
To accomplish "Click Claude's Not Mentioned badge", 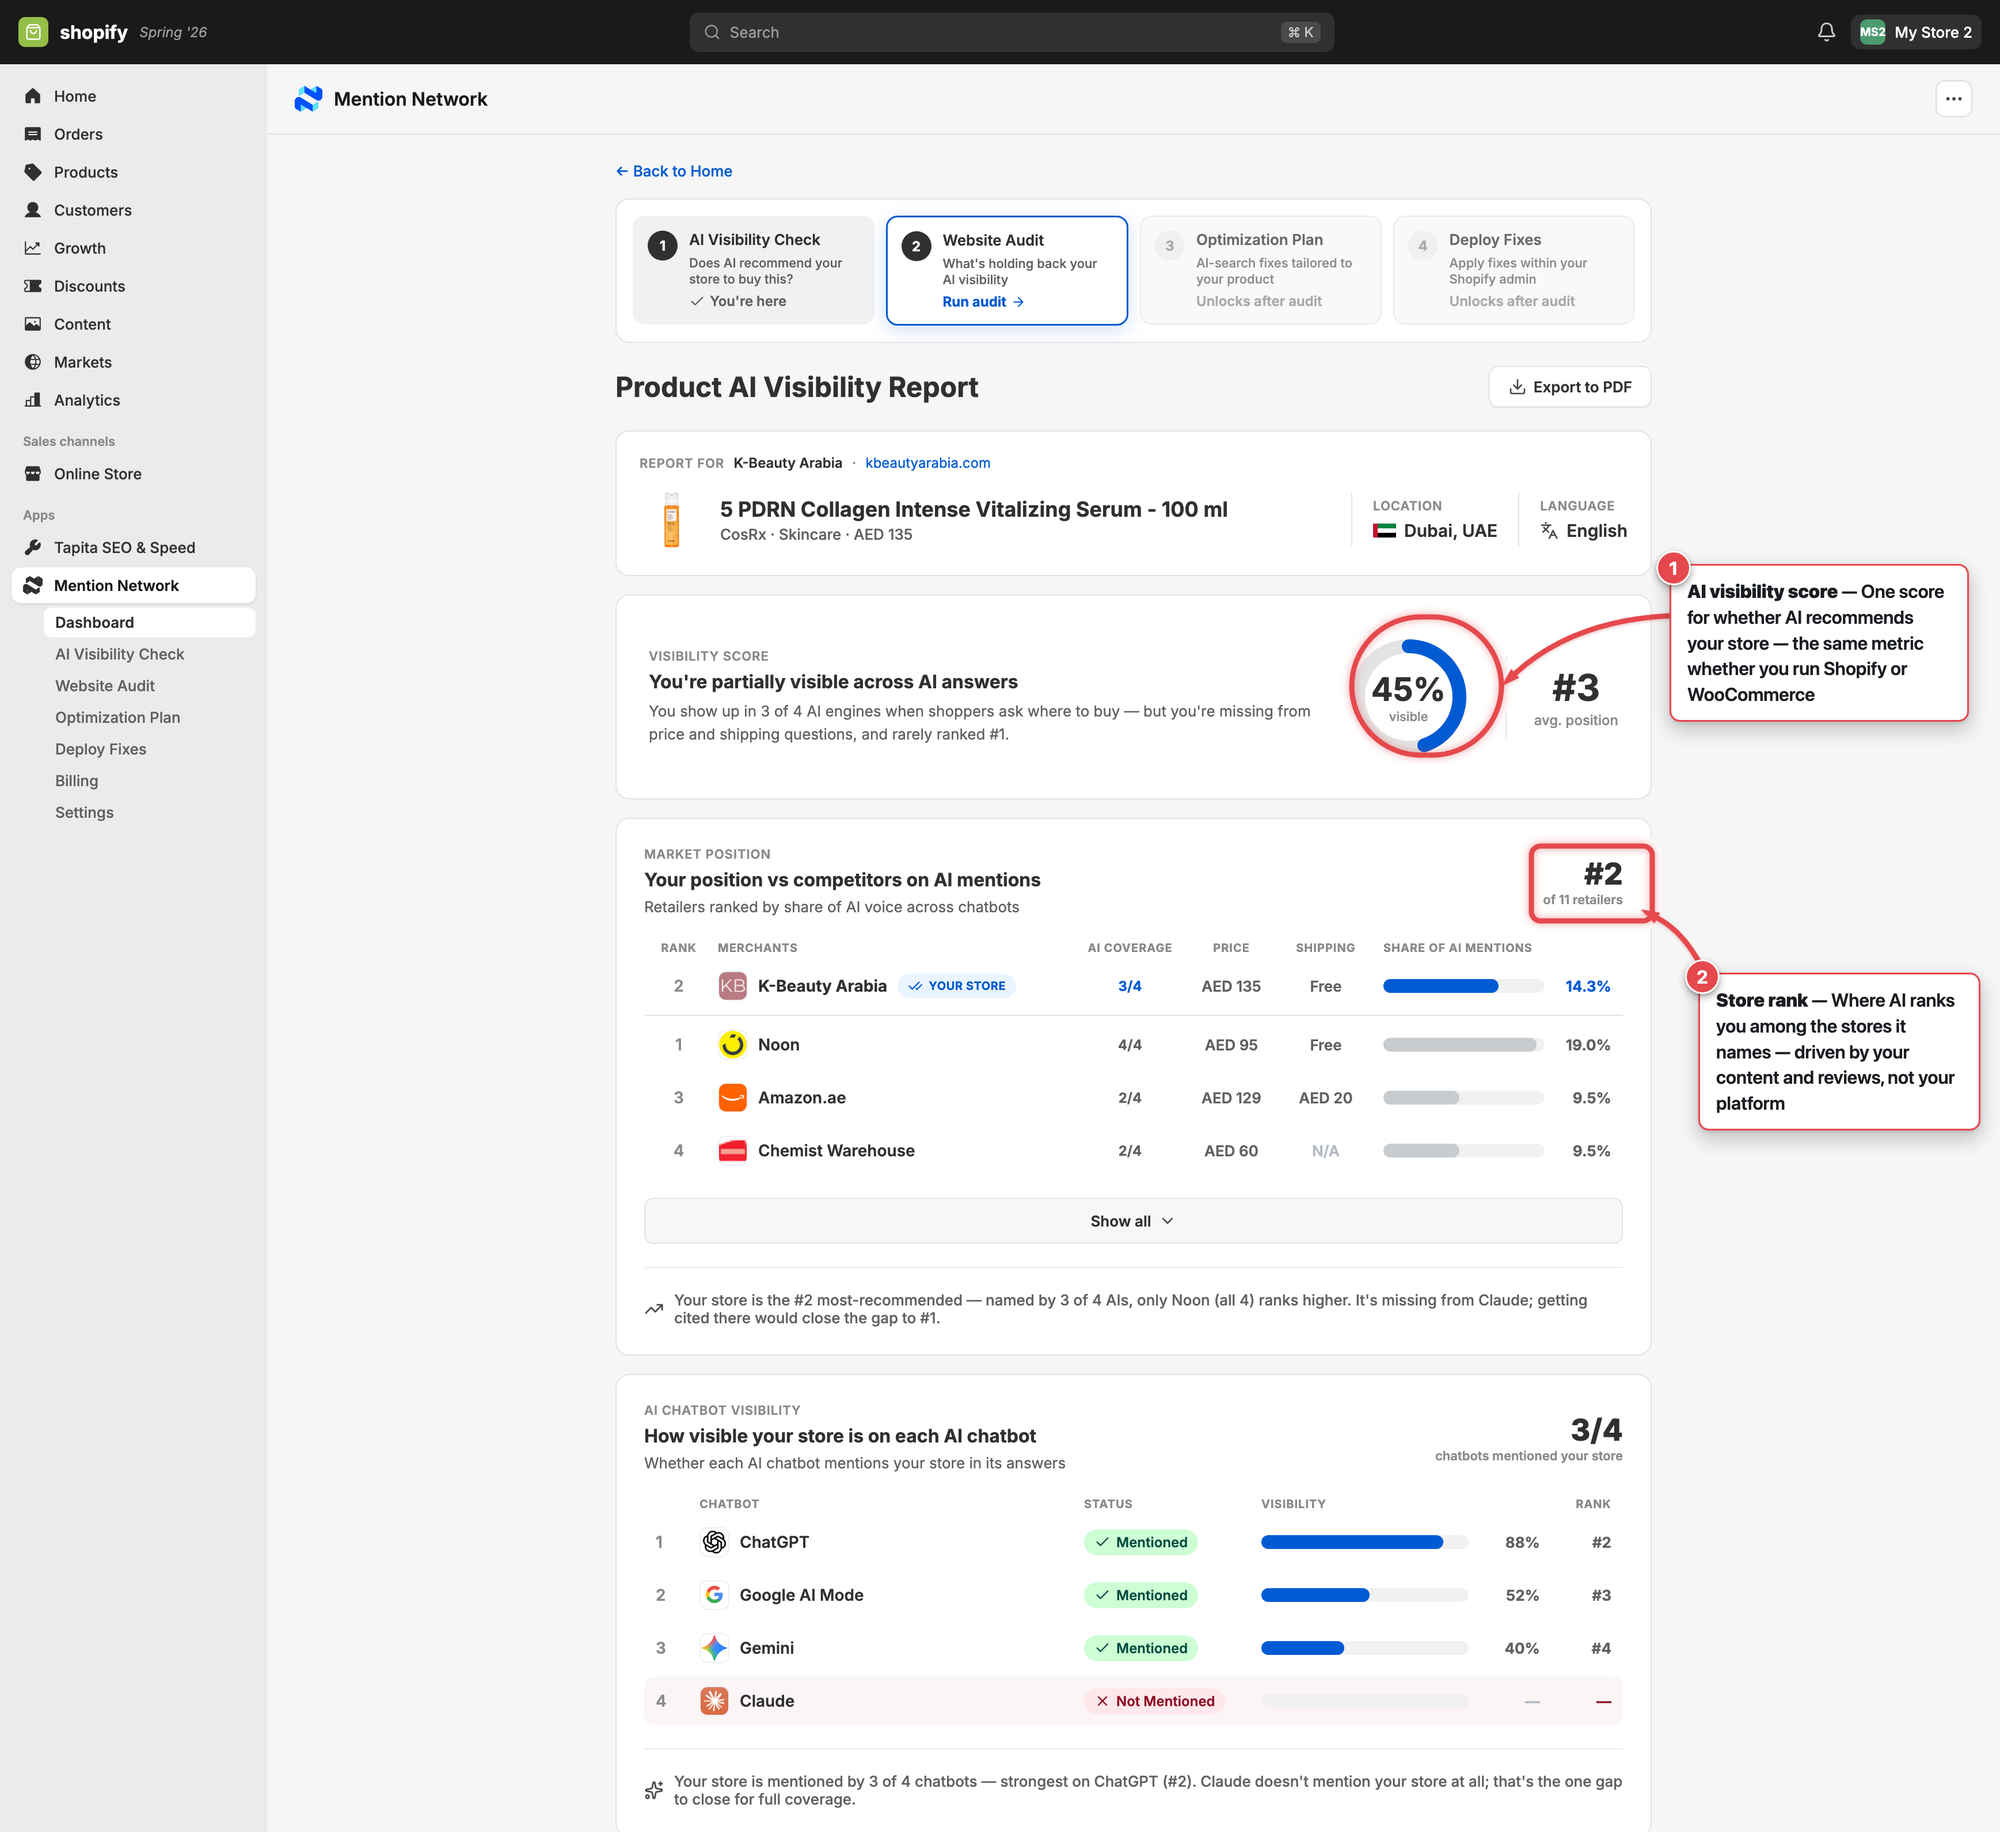I will point(1155,1701).
